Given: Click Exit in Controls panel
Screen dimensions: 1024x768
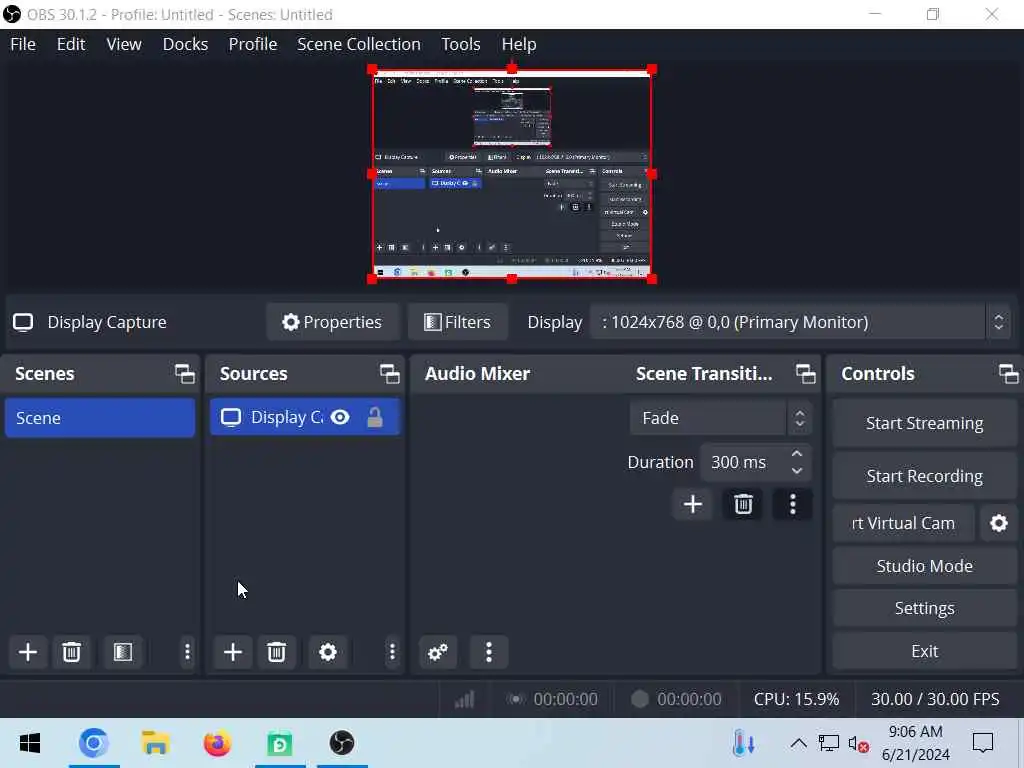Looking at the screenshot, I should (924, 652).
